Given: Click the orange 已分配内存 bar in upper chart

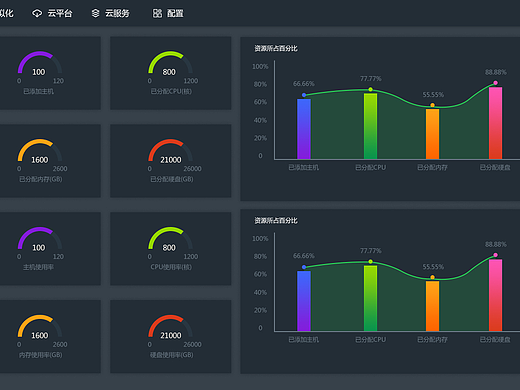Looking at the screenshot, I should [x=432, y=134].
